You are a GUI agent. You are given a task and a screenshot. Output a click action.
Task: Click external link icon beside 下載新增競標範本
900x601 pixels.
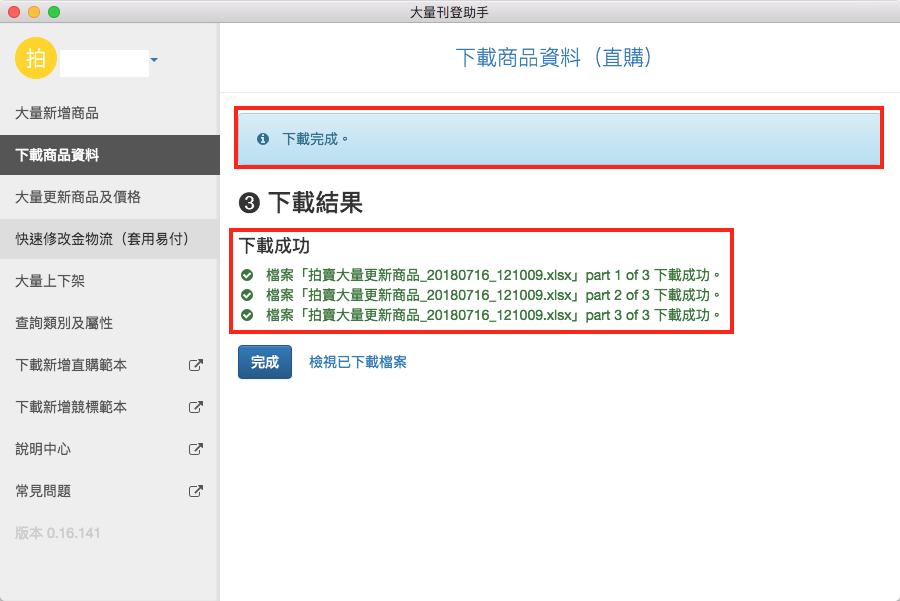coord(196,407)
